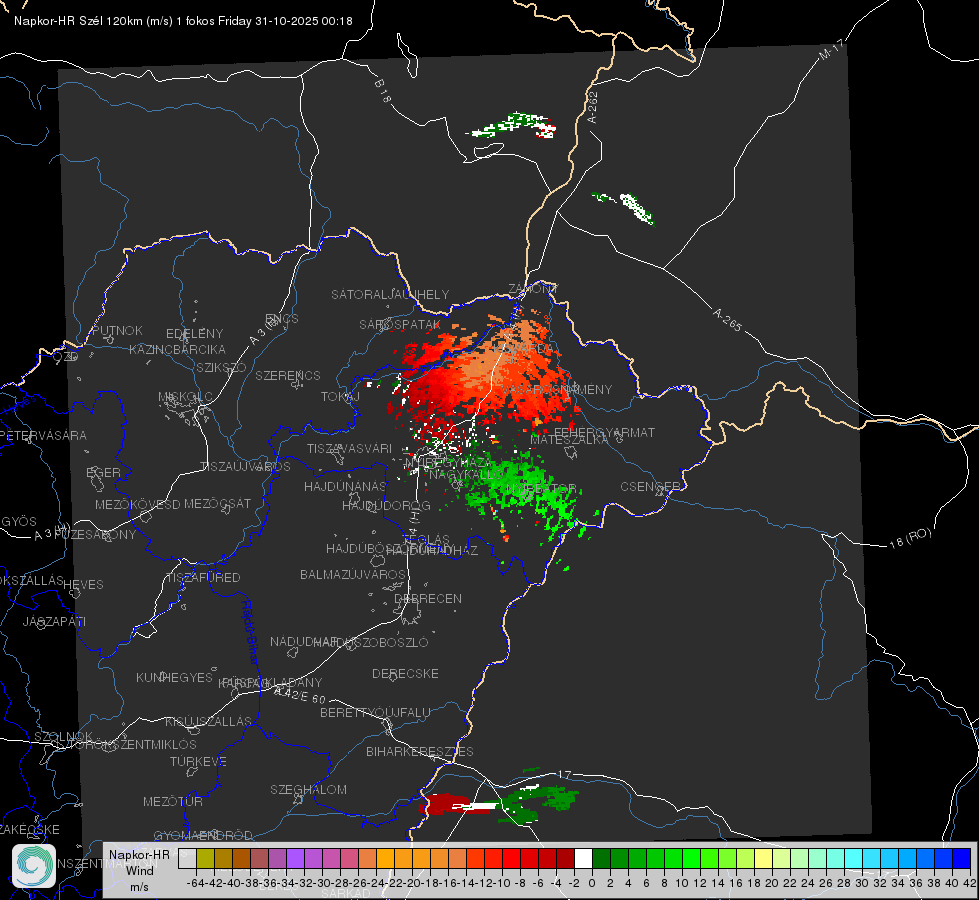Image resolution: width=979 pixels, height=900 pixels.
Task: Click the MEZOCSAT label
Action: (x=217, y=503)
